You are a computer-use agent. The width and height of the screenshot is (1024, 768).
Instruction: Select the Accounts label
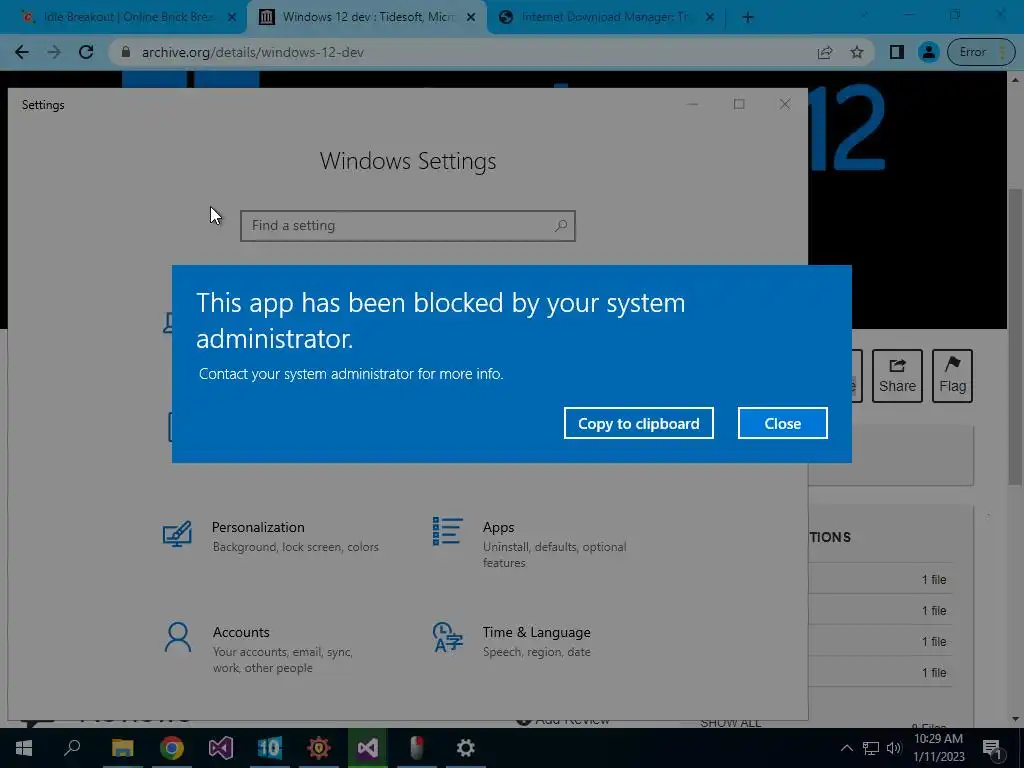pos(241,632)
